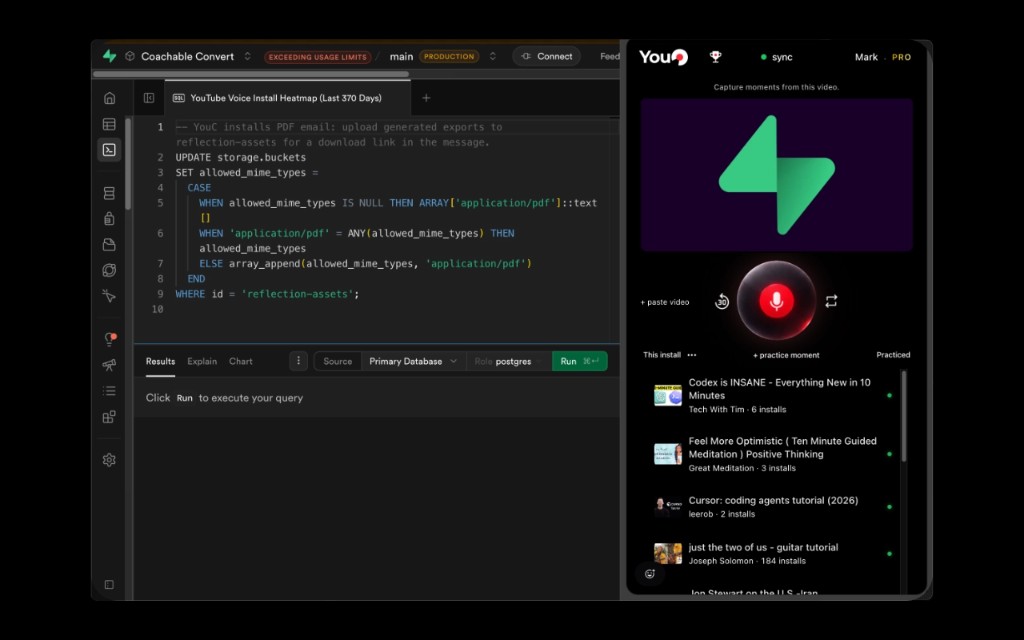Click the Codex video thumbnail image
The width and height of the screenshot is (1024, 640).
667,395
